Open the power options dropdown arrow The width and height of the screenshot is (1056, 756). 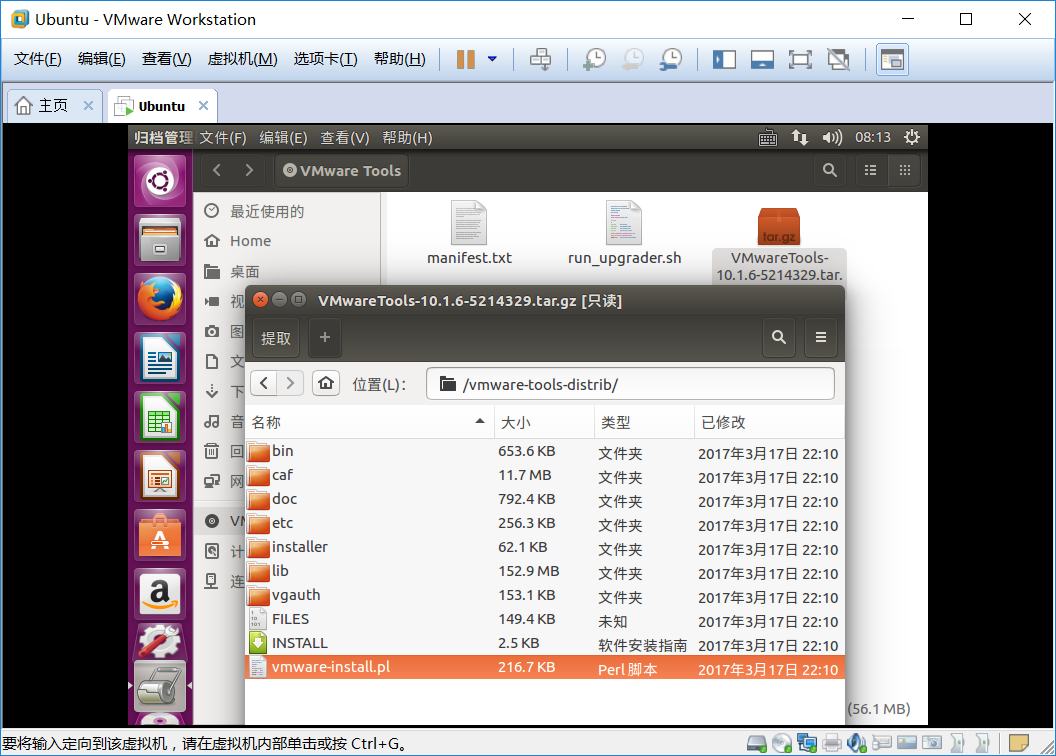pos(492,59)
